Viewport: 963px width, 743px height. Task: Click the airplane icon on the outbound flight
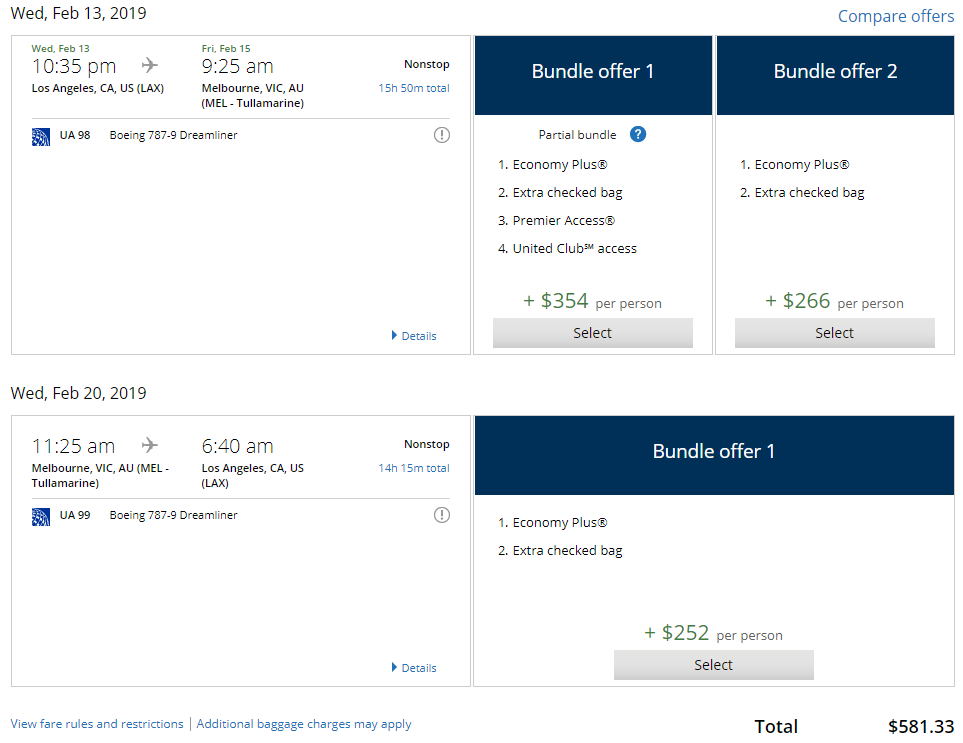click(150, 66)
